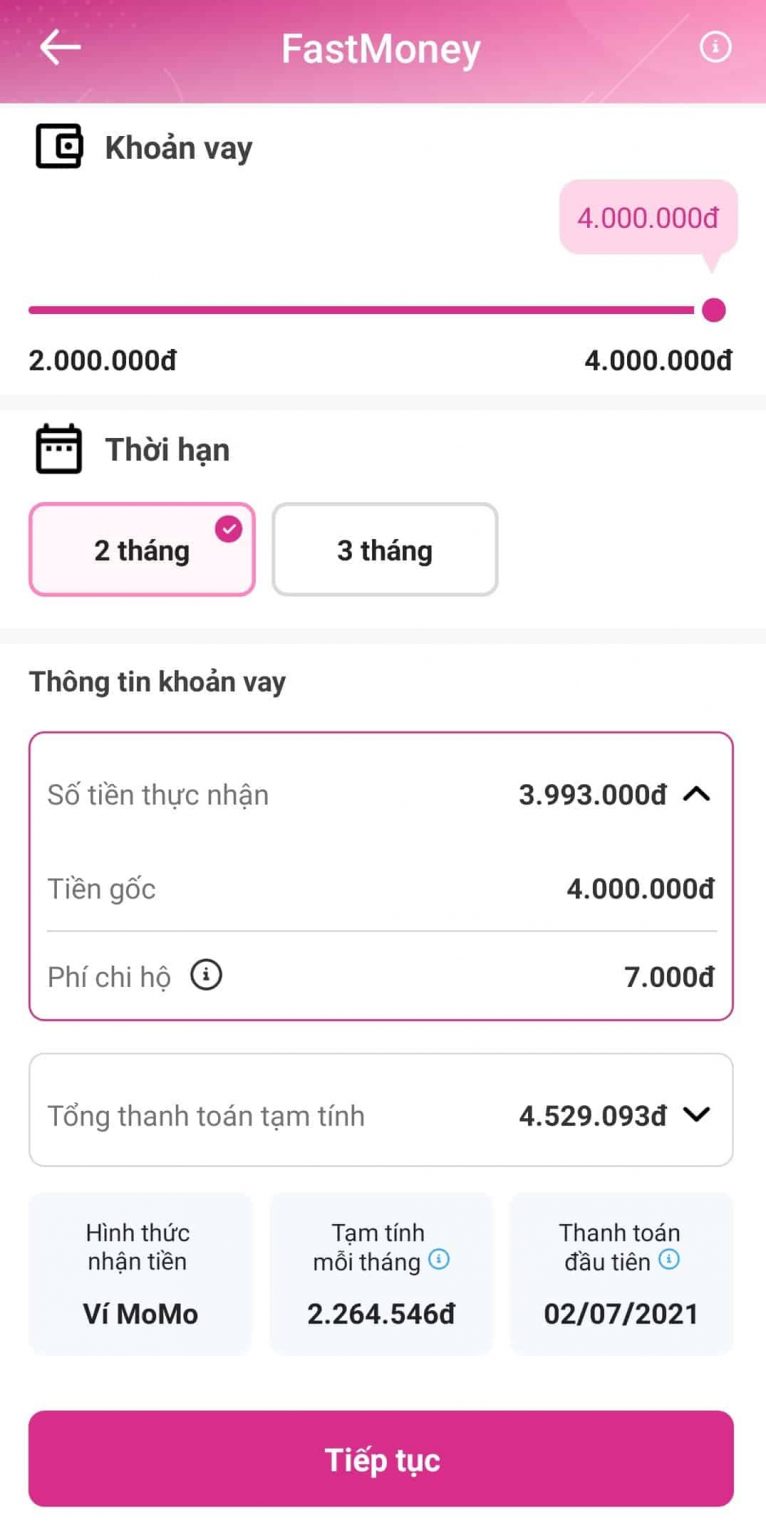Tap the back arrow in the FastMoney header
766x1536 pixels.
[60, 46]
